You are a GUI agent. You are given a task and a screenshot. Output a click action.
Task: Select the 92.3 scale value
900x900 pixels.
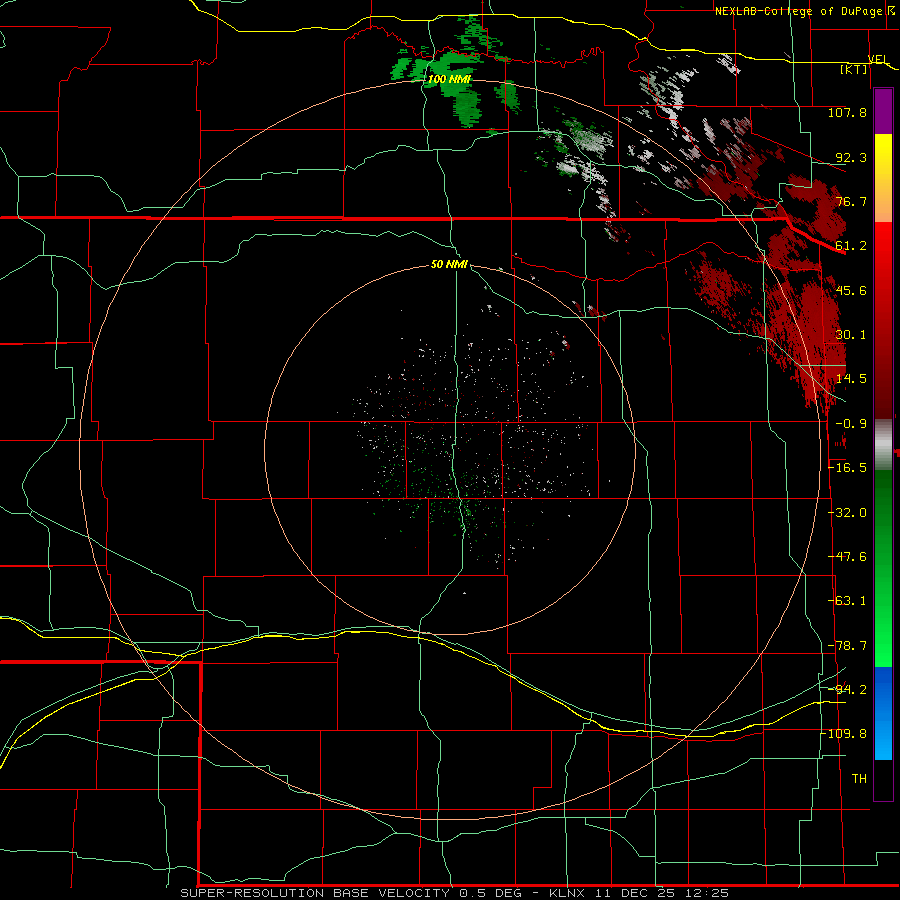coord(850,157)
